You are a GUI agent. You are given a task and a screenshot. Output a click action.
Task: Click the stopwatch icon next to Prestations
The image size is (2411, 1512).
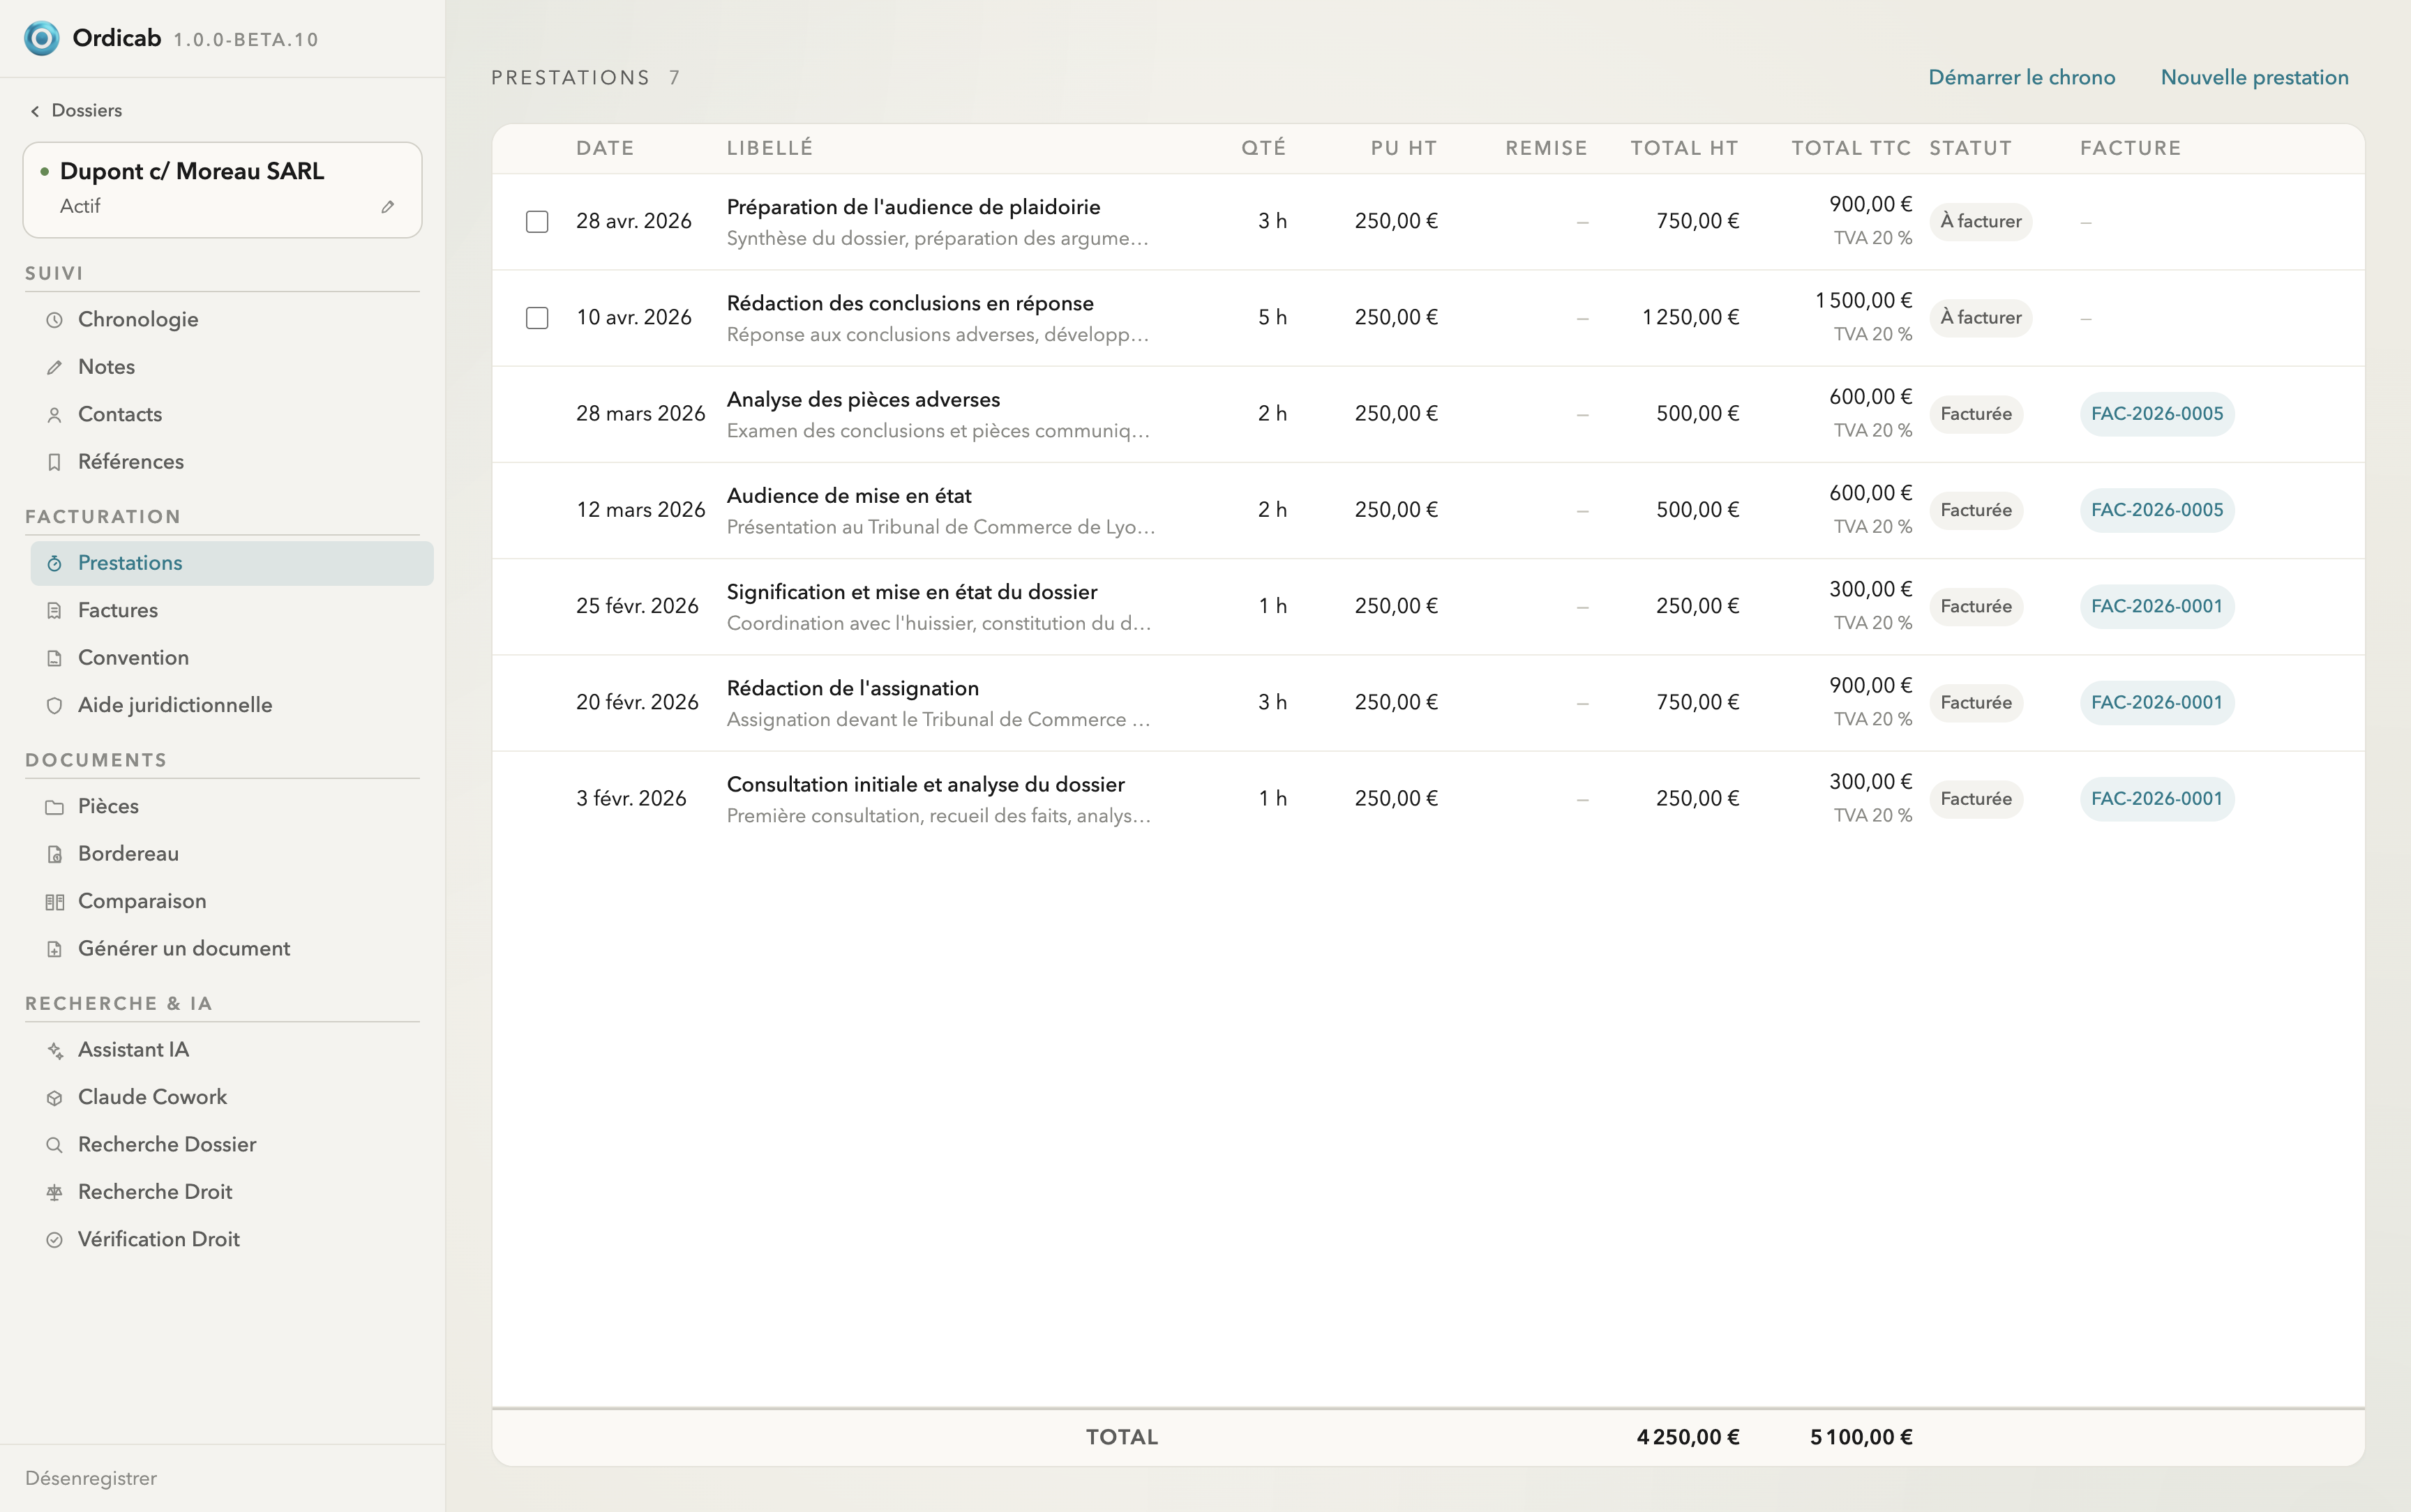pos(55,563)
